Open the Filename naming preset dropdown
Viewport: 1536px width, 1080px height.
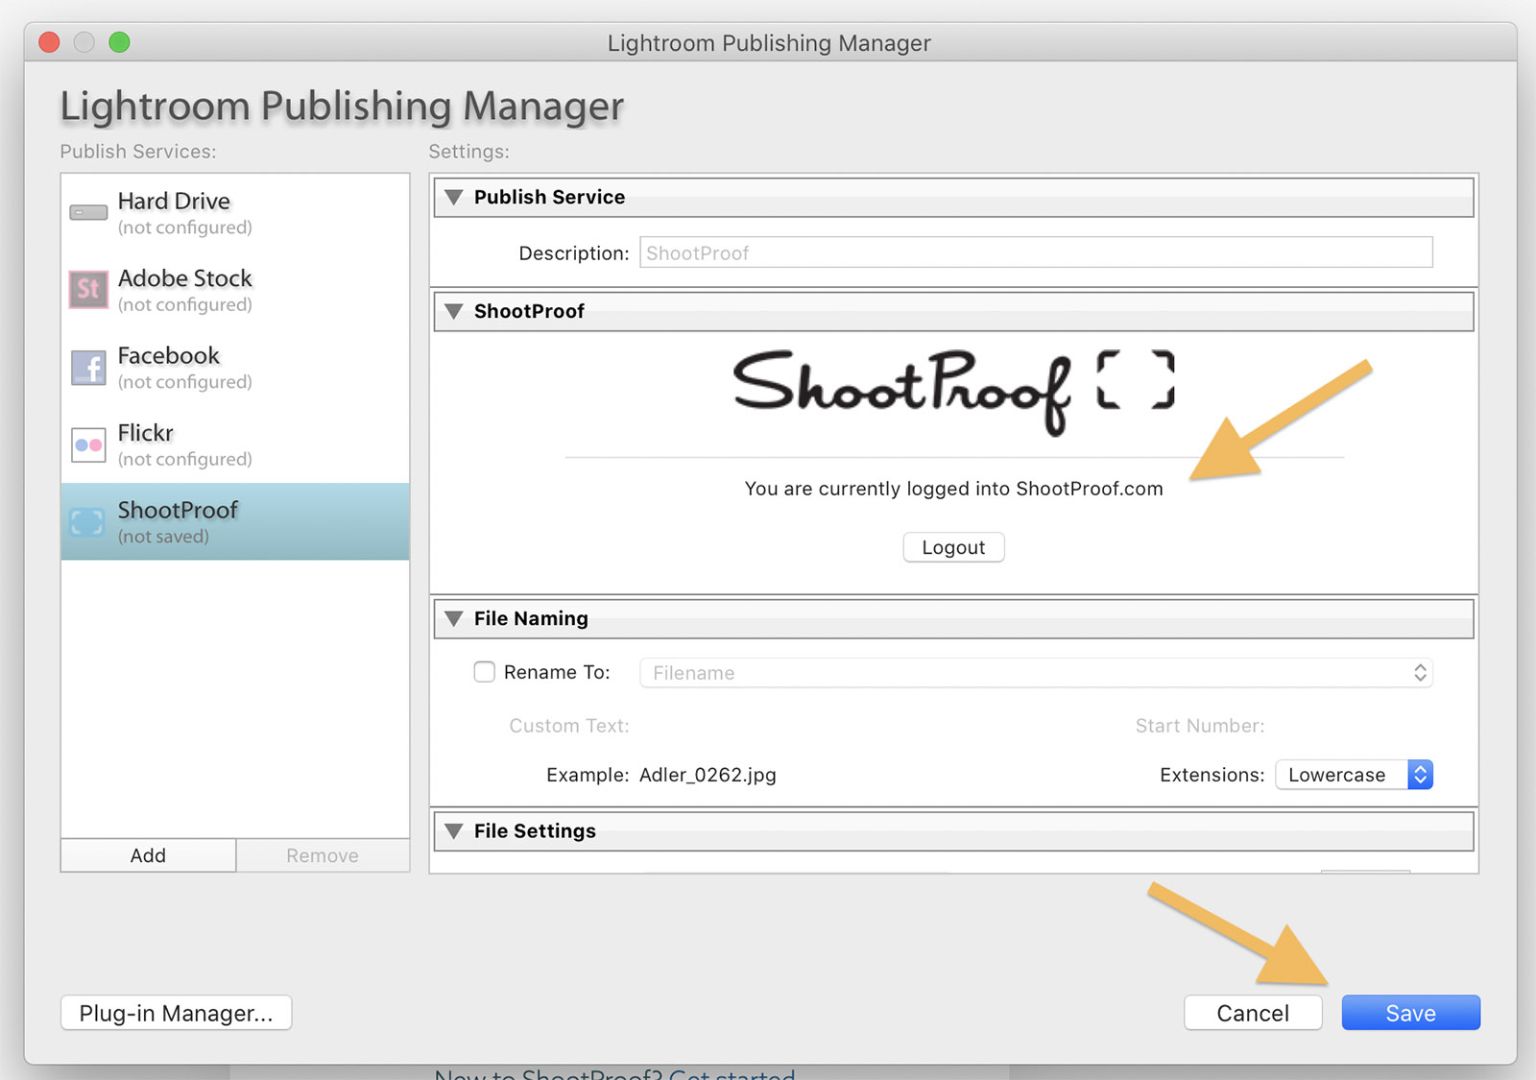[1034, 672]
